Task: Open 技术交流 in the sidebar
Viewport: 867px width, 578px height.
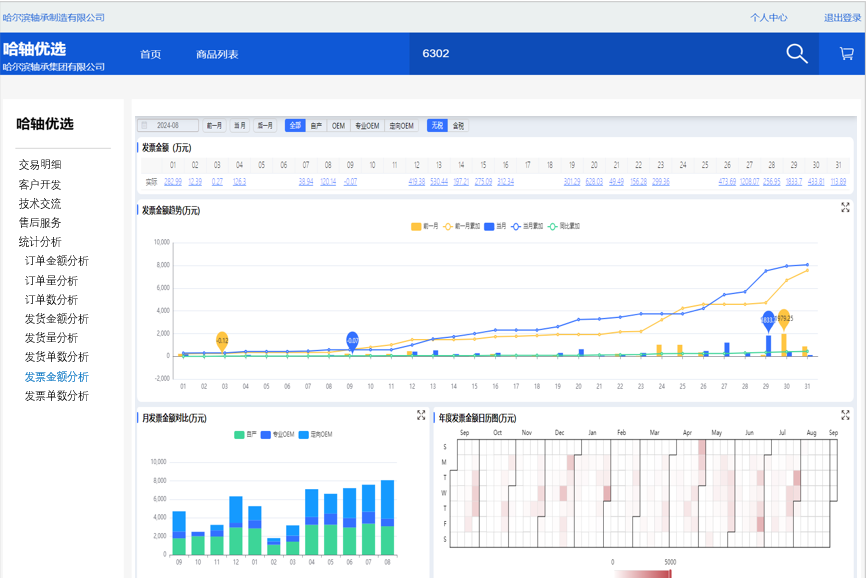Action: coord(40,204)
